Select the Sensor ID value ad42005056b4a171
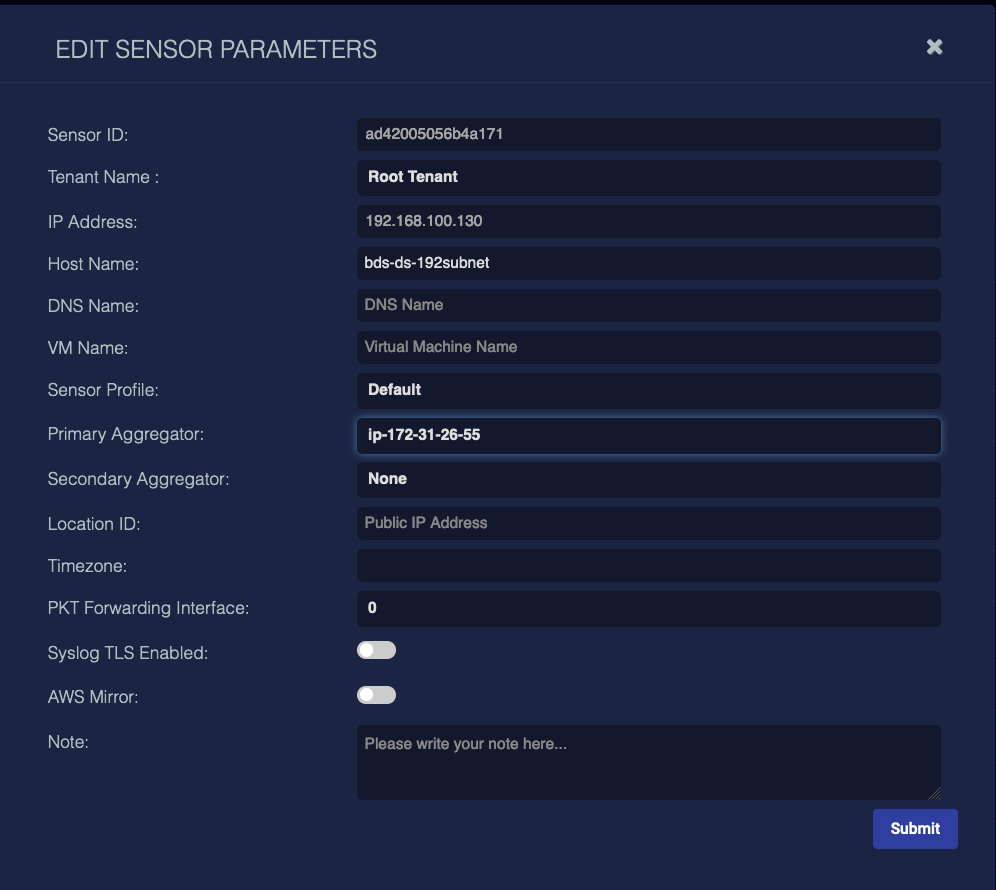The width and height of the screenshot is (996, 890). pos(648,134)
